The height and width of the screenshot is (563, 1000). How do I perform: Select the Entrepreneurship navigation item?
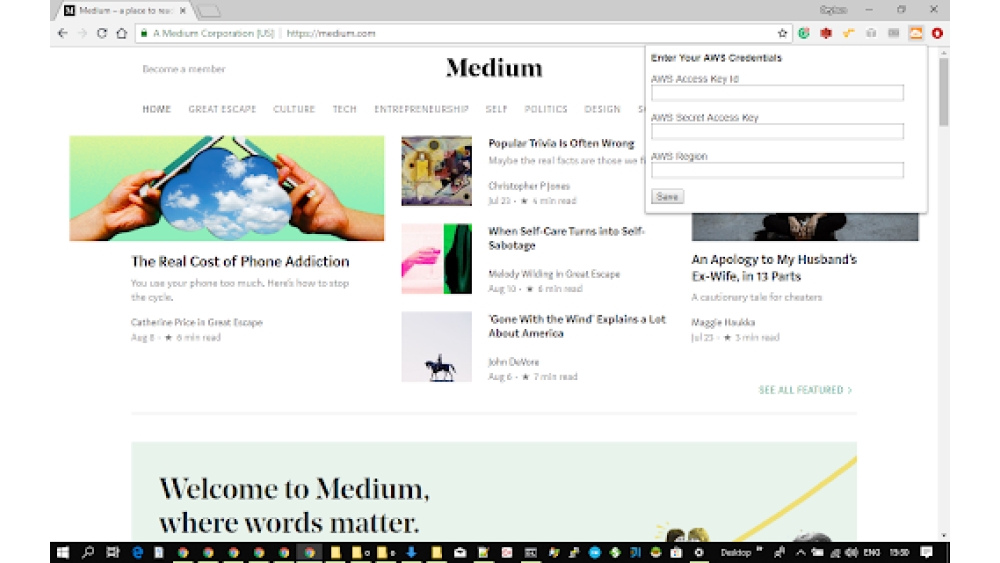(421, 109)
